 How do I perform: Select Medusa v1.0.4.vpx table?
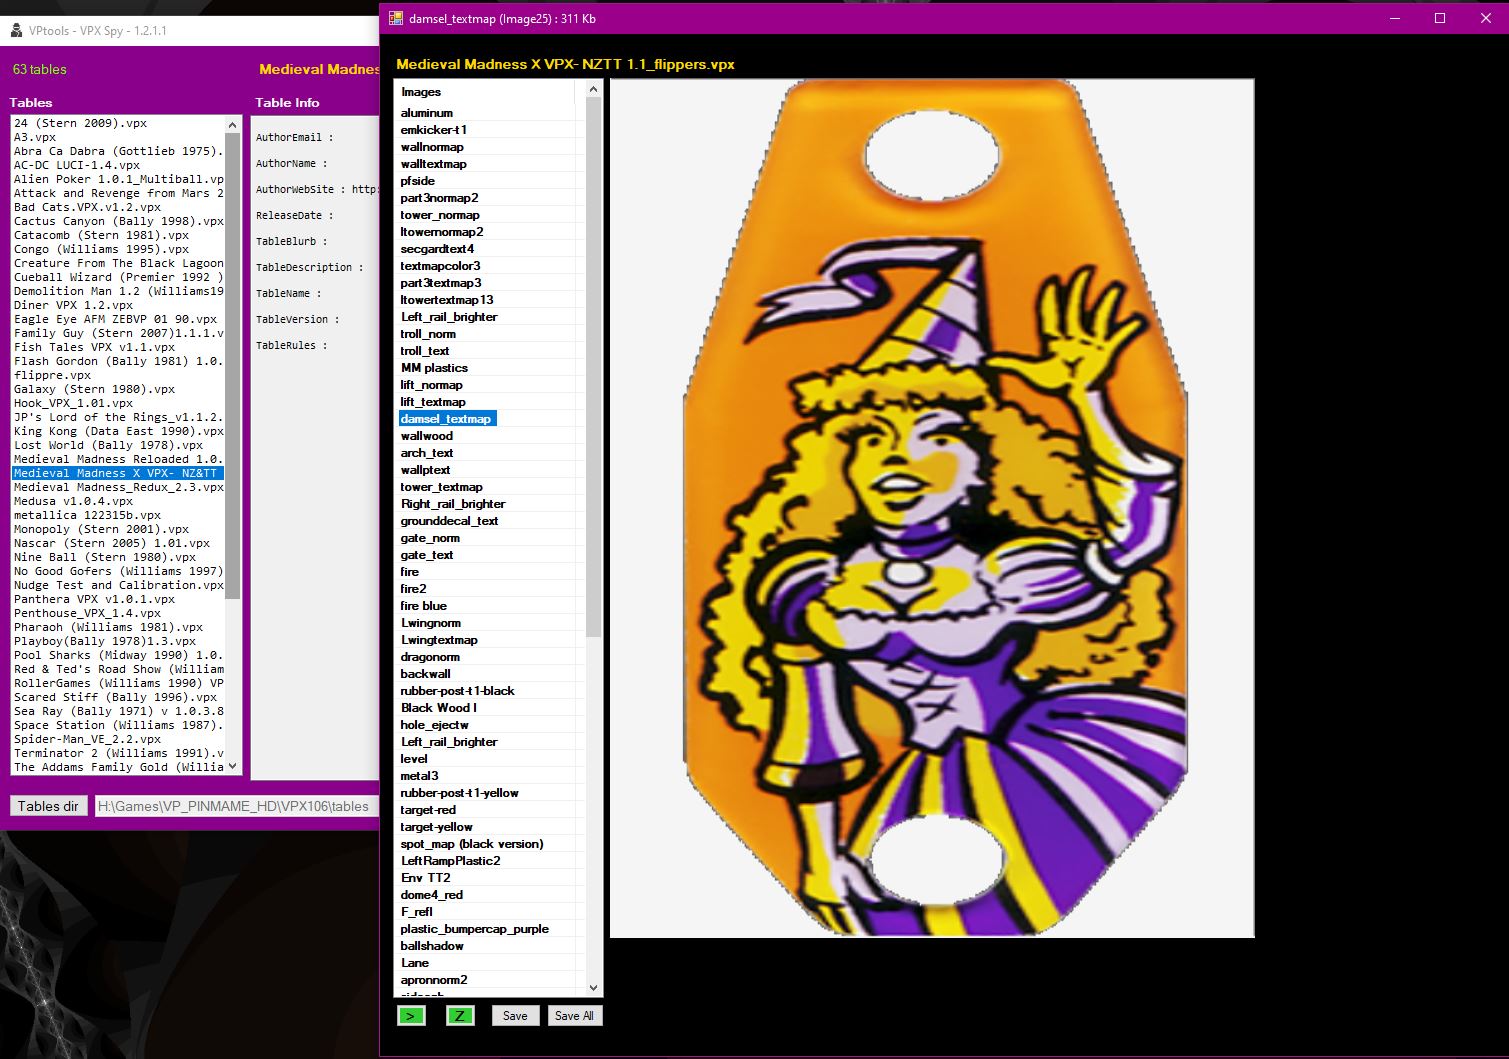[73, 501]
